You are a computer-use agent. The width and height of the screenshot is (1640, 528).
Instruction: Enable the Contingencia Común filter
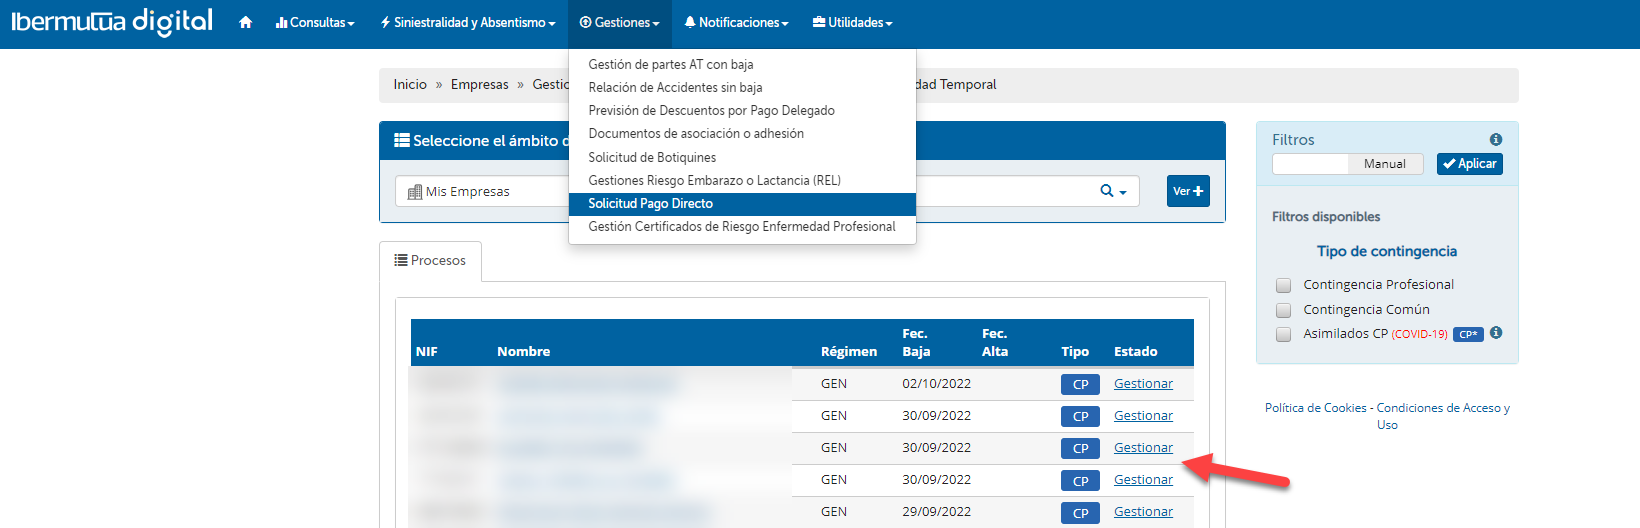click(1283, 310)
